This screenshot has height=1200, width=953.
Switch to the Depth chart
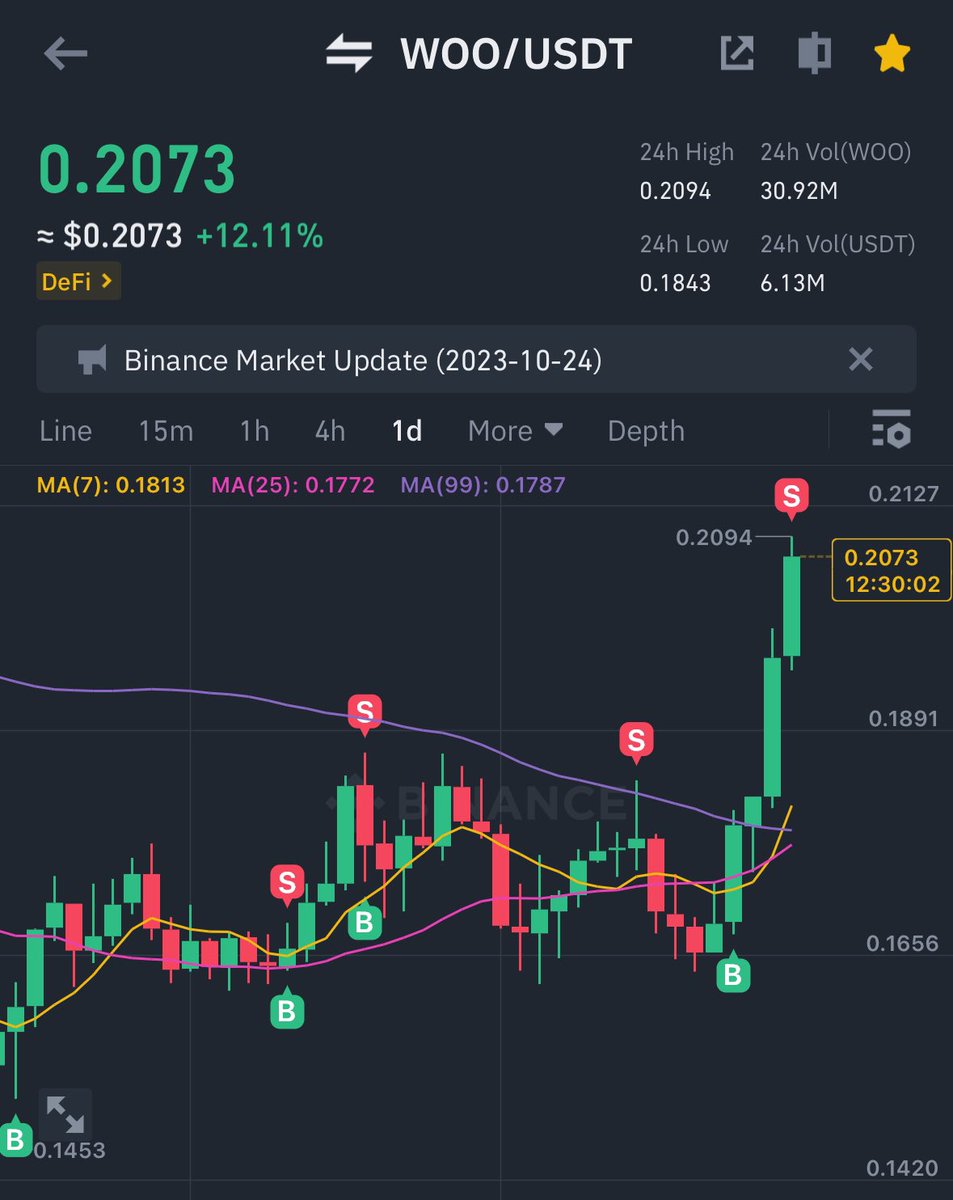[x=646, y=431]
